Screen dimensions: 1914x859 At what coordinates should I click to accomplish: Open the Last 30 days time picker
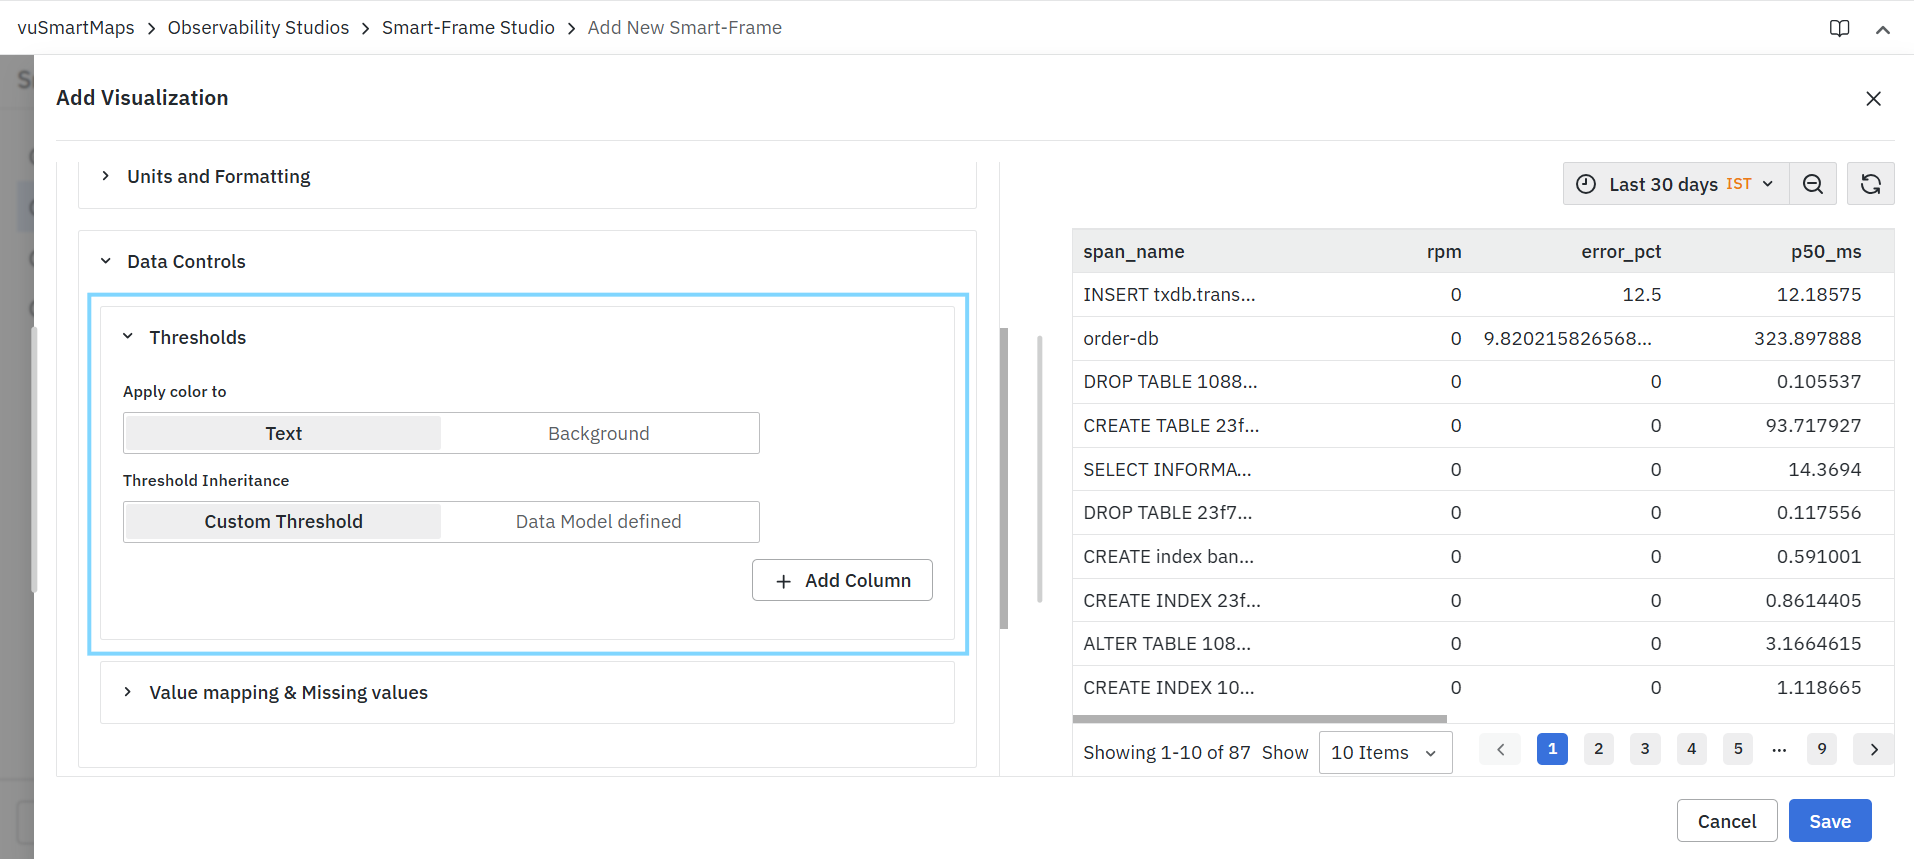point(1676,184)
